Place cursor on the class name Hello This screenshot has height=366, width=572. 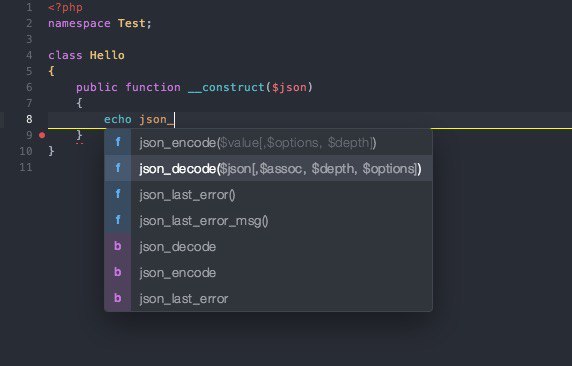click(x=107, y=55)
